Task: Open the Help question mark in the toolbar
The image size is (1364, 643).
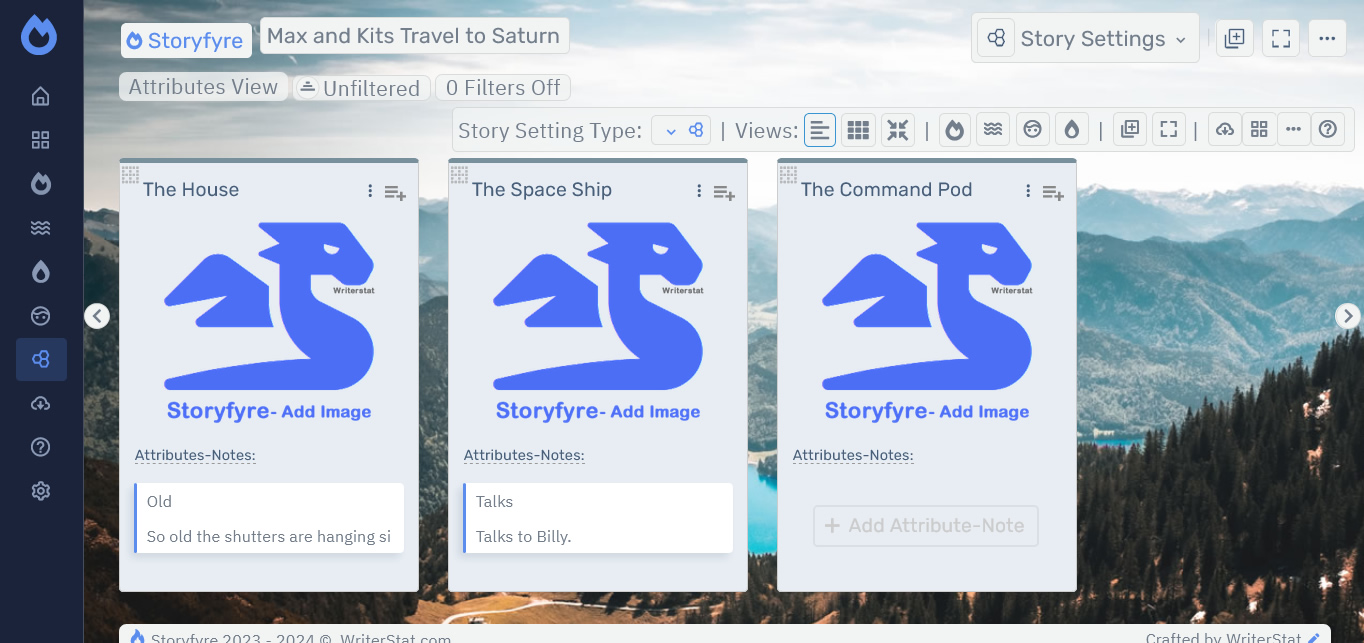Action: 1328,129
